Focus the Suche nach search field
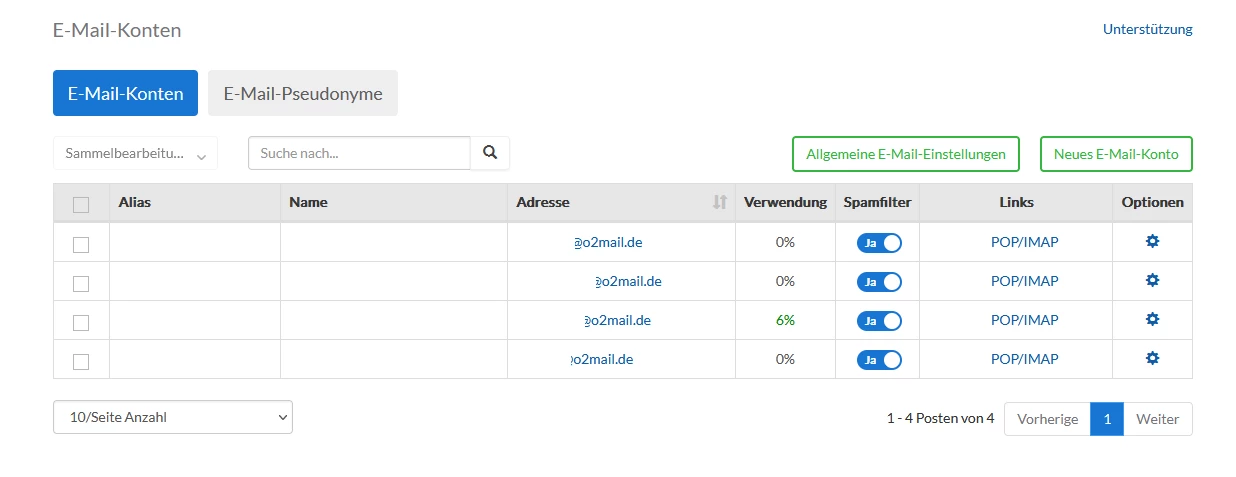The height and width of the screenshot is (477, 1236). (x=359, y=153)
